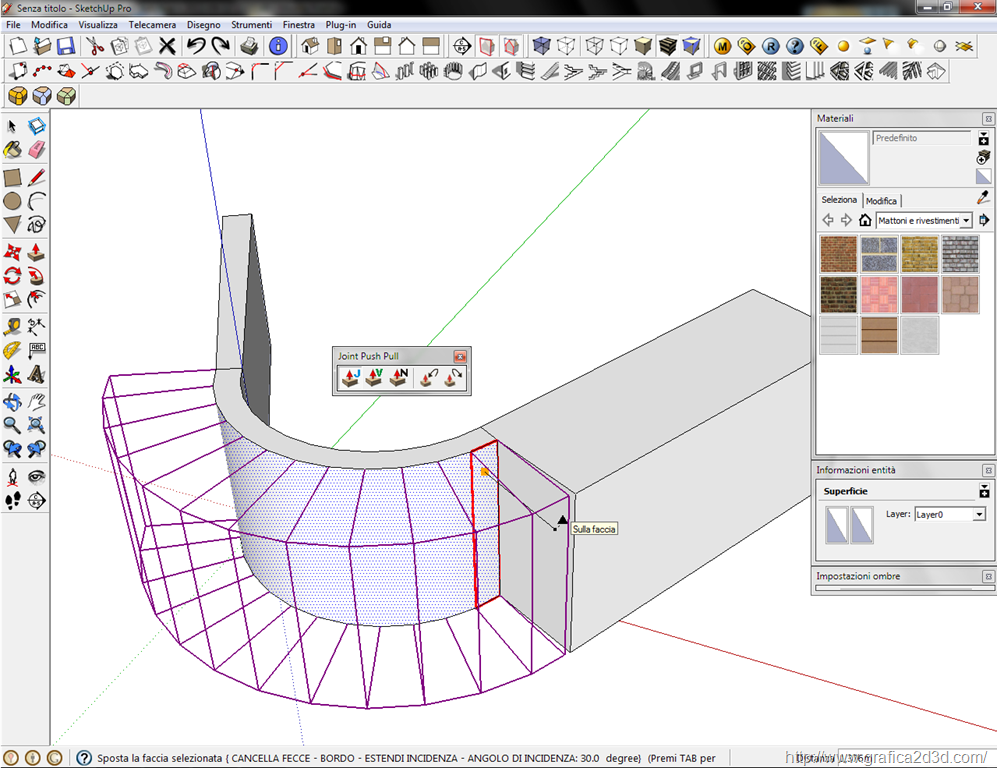Click the Model Info icon
The height and width of the screenshot is (768, 997).
278,46
